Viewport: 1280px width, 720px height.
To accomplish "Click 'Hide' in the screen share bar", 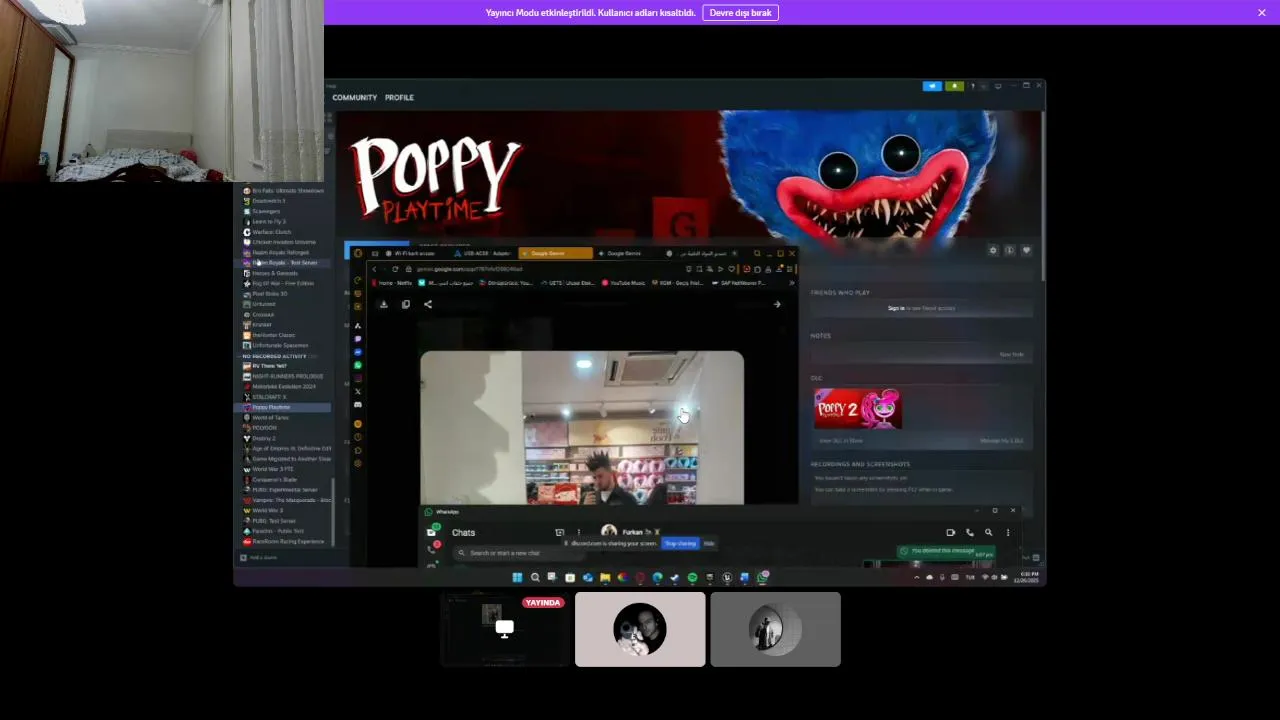I will [709, 543].
